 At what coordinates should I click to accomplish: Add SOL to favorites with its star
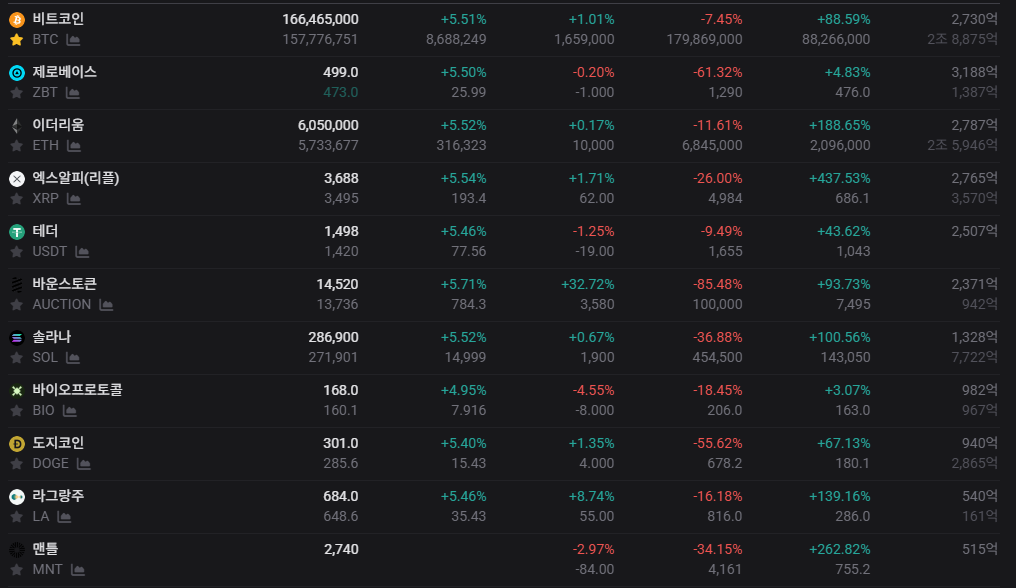[x=16, y=358]
